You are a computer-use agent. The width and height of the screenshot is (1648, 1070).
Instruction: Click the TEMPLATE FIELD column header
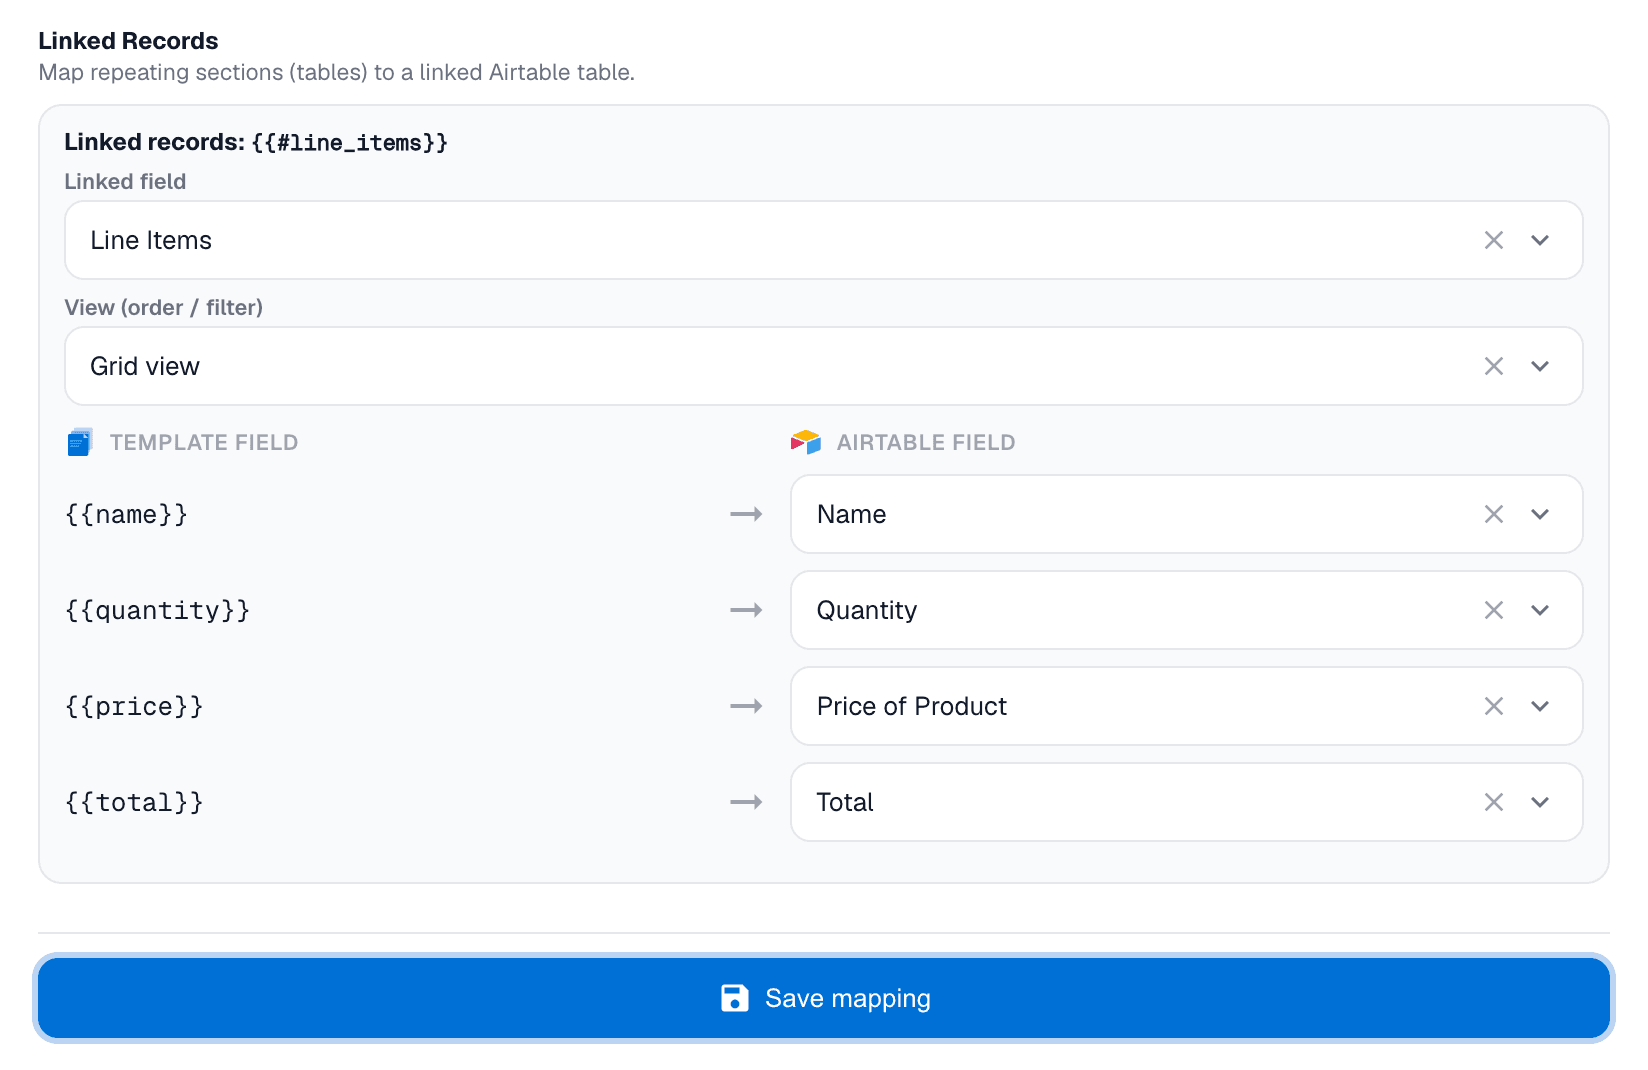tap(204, 442)
